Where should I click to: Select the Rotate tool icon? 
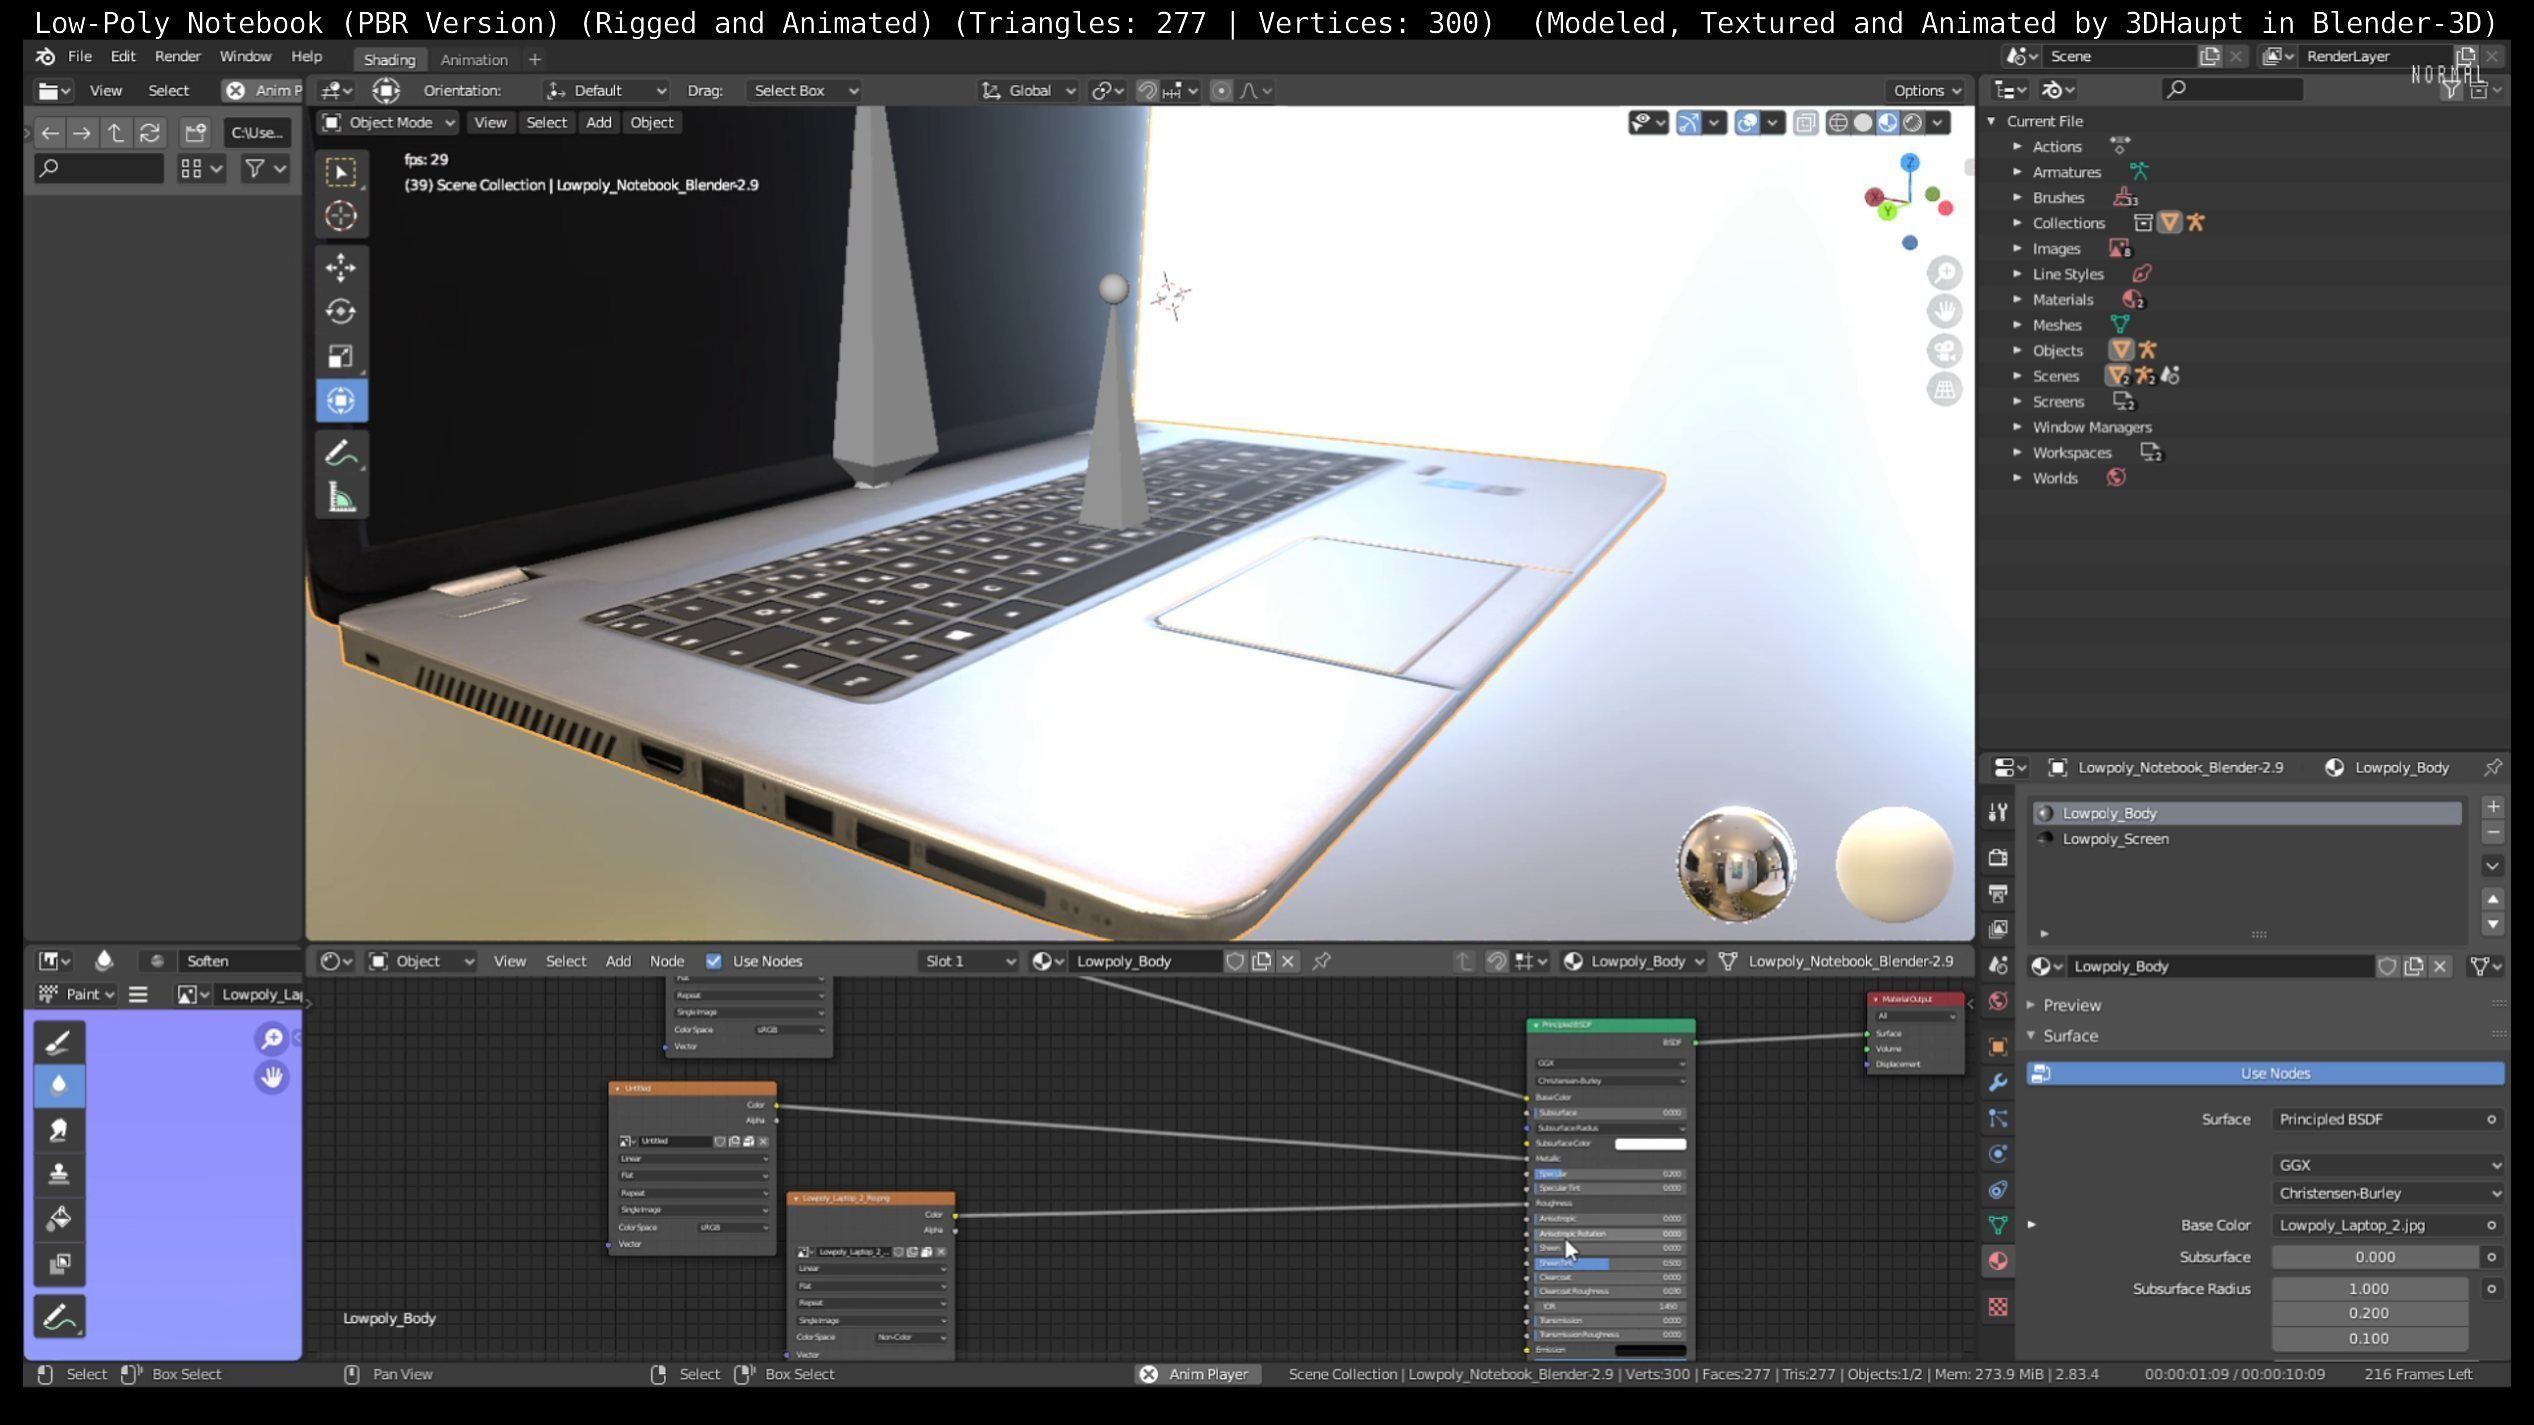pos(341,312)
